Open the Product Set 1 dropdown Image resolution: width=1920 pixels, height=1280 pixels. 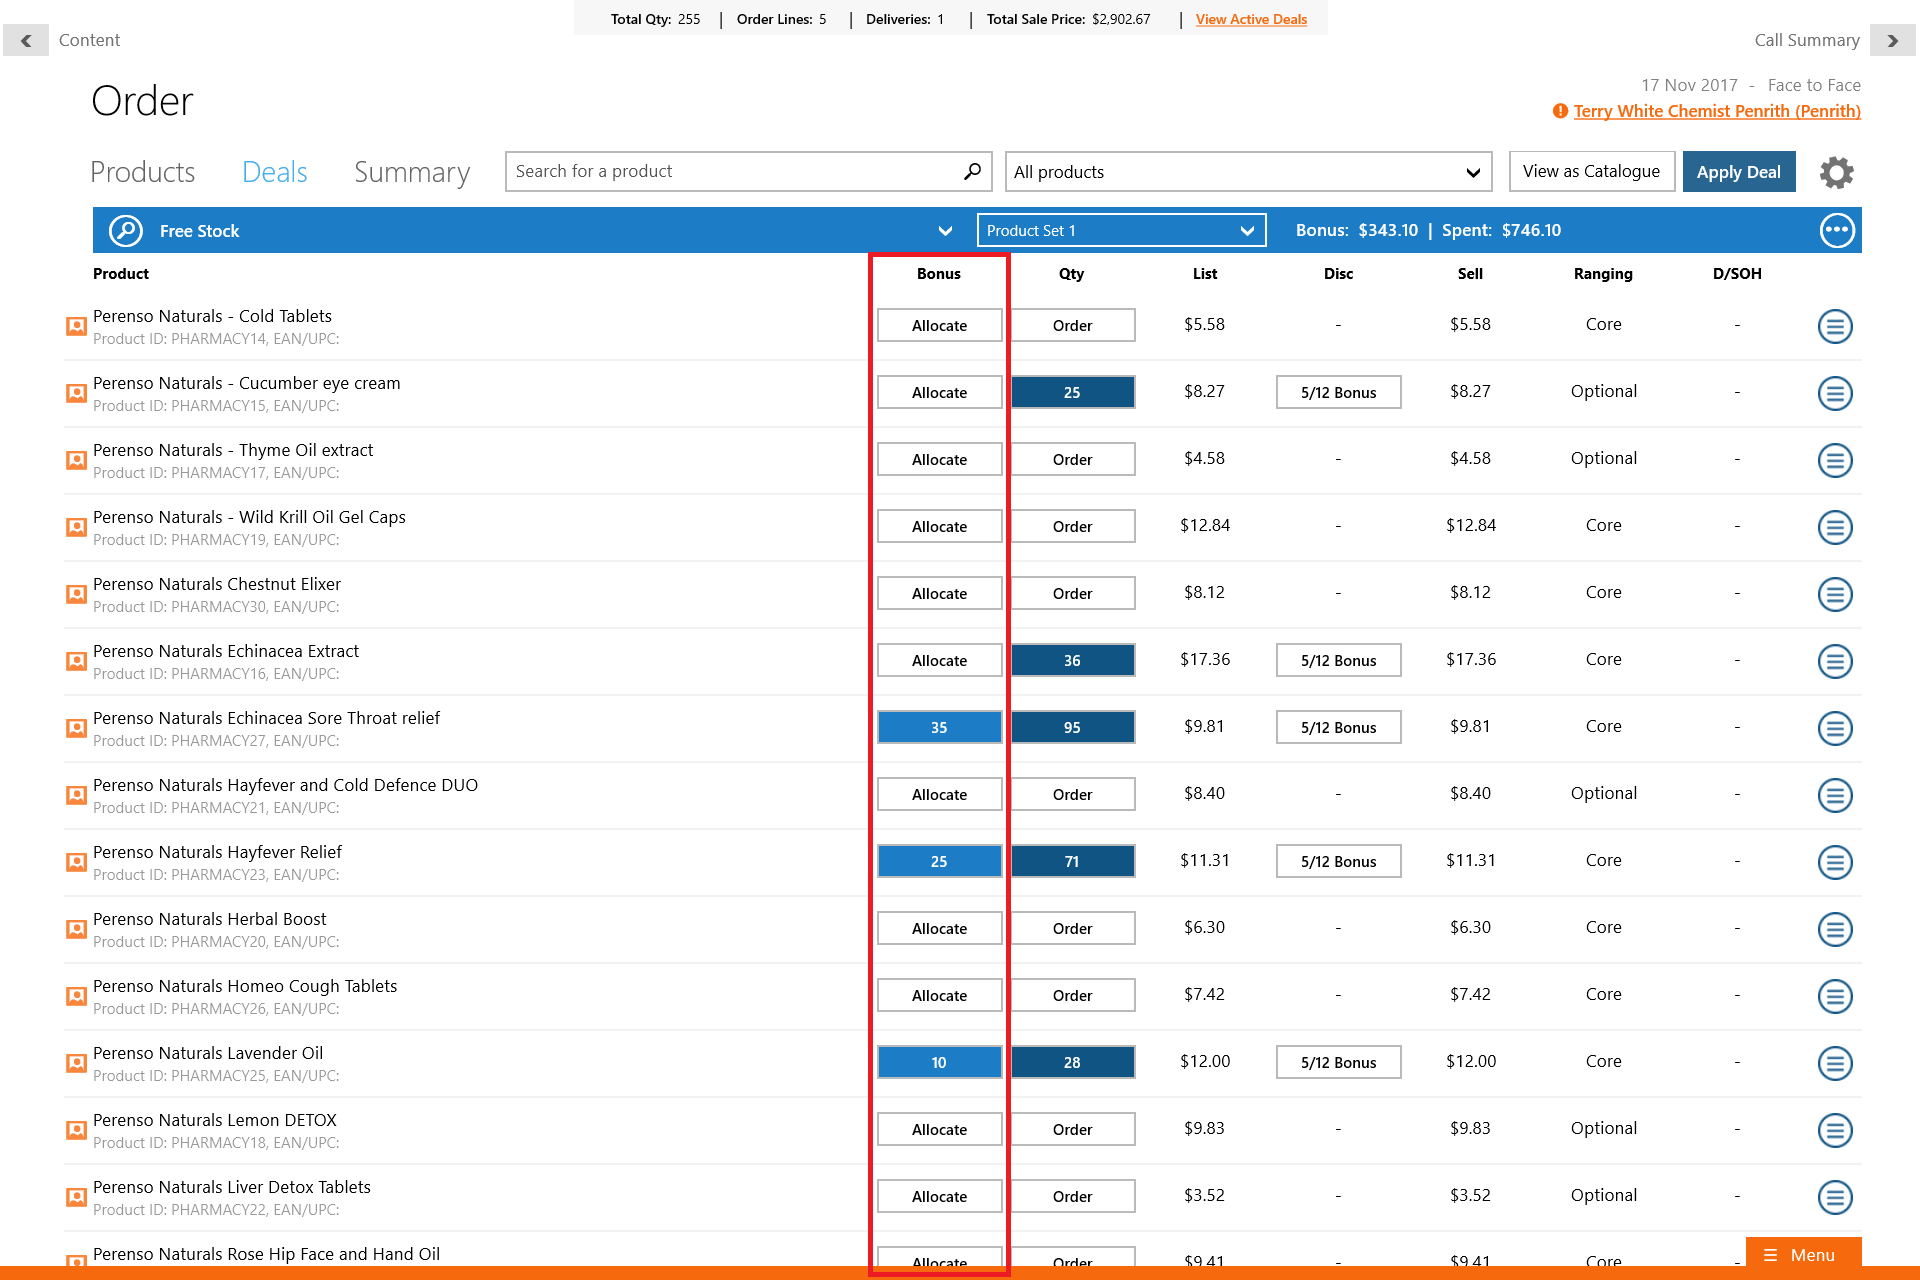point(1120,231)
